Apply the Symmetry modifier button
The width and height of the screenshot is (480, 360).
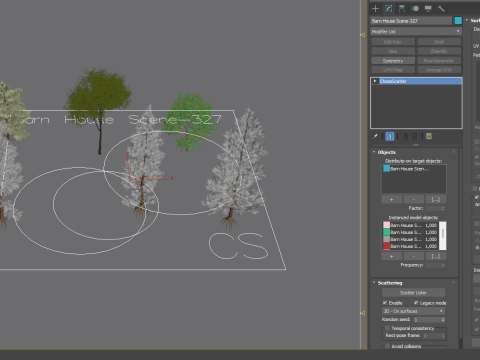pyautogui.click(x=393, y=61)
